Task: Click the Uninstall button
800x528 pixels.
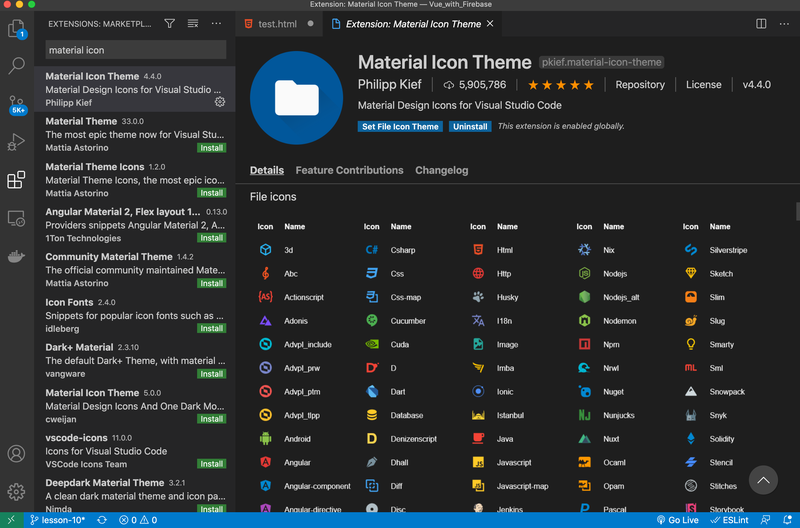Action: pyautogui.click(x=470, y=127)
